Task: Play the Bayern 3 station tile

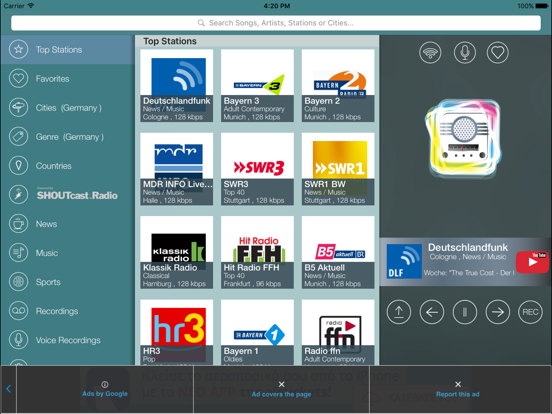Action: tap(257, 86)
